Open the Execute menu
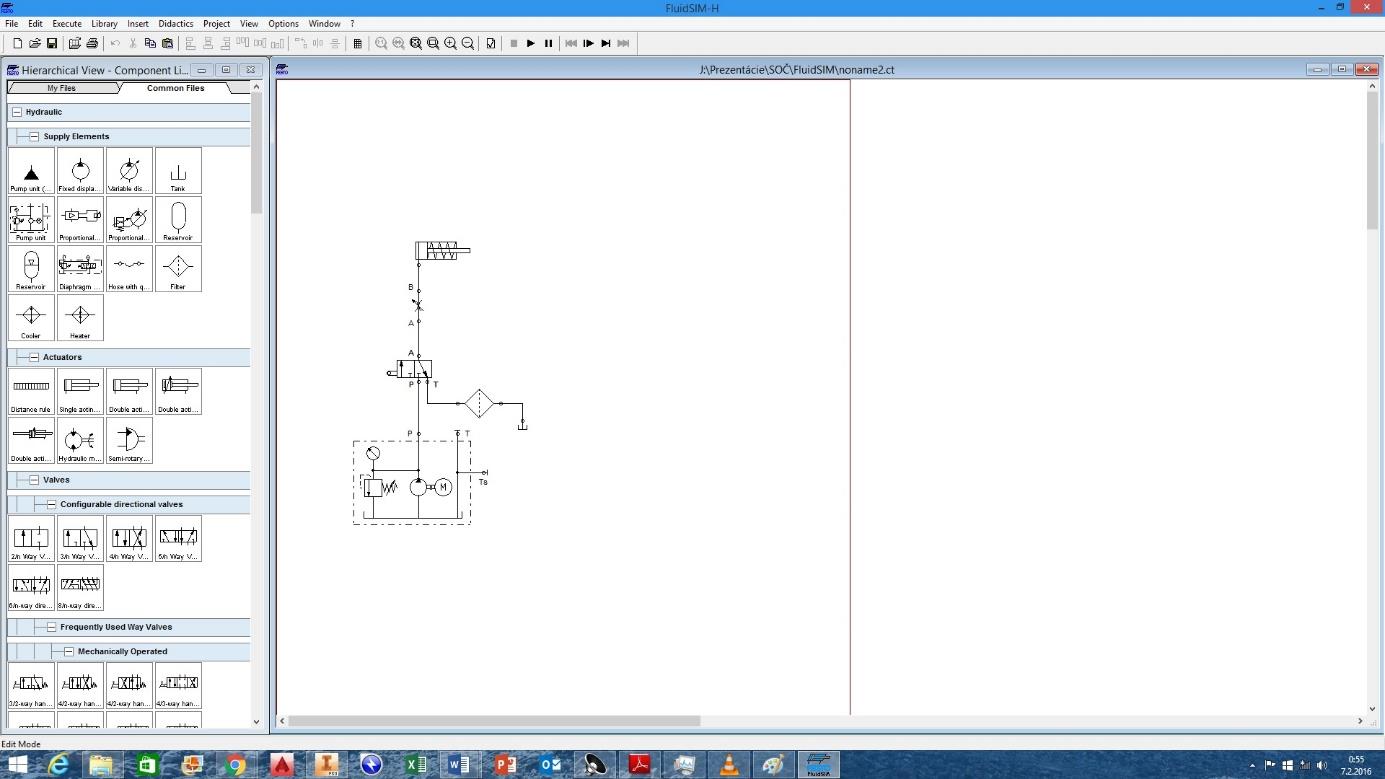This screenshot has width=1385, height=779. [x=67, y=23]
